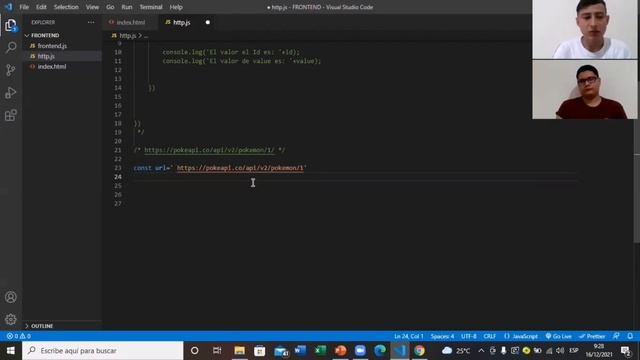Image resolution: width=640 pixels, height=360 pixels.
Task: Open the Selection menu
Action: [x=66, y=7]
